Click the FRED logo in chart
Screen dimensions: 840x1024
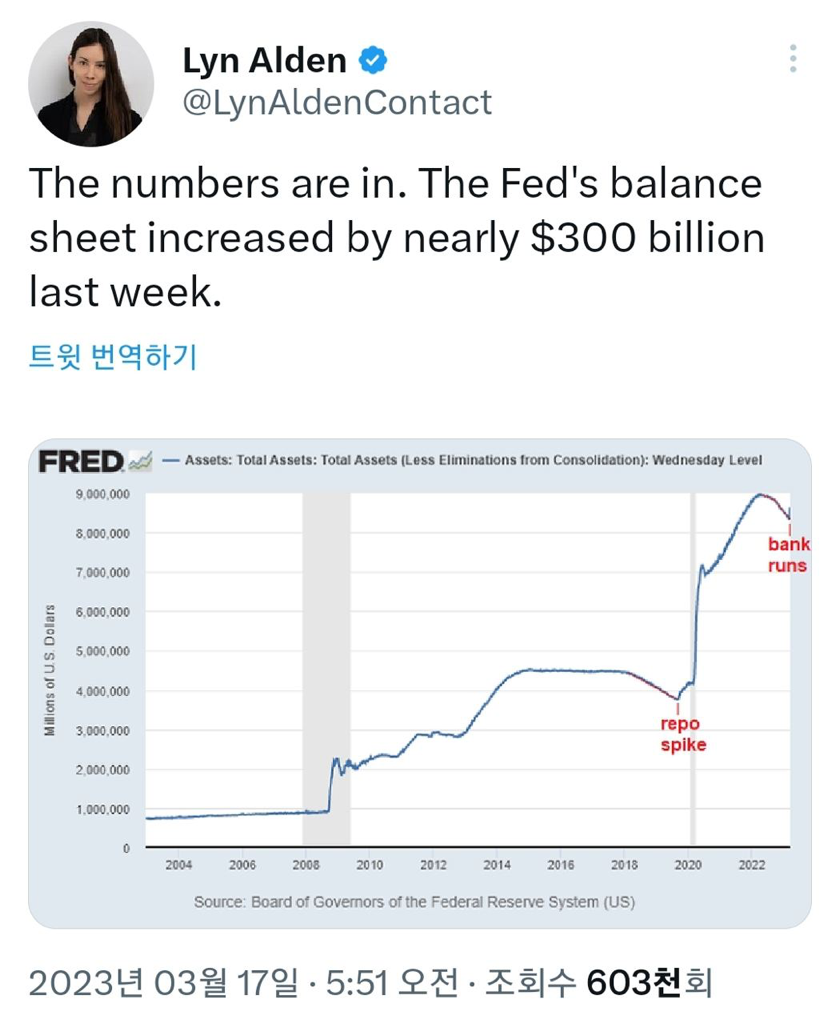point(80,461)
